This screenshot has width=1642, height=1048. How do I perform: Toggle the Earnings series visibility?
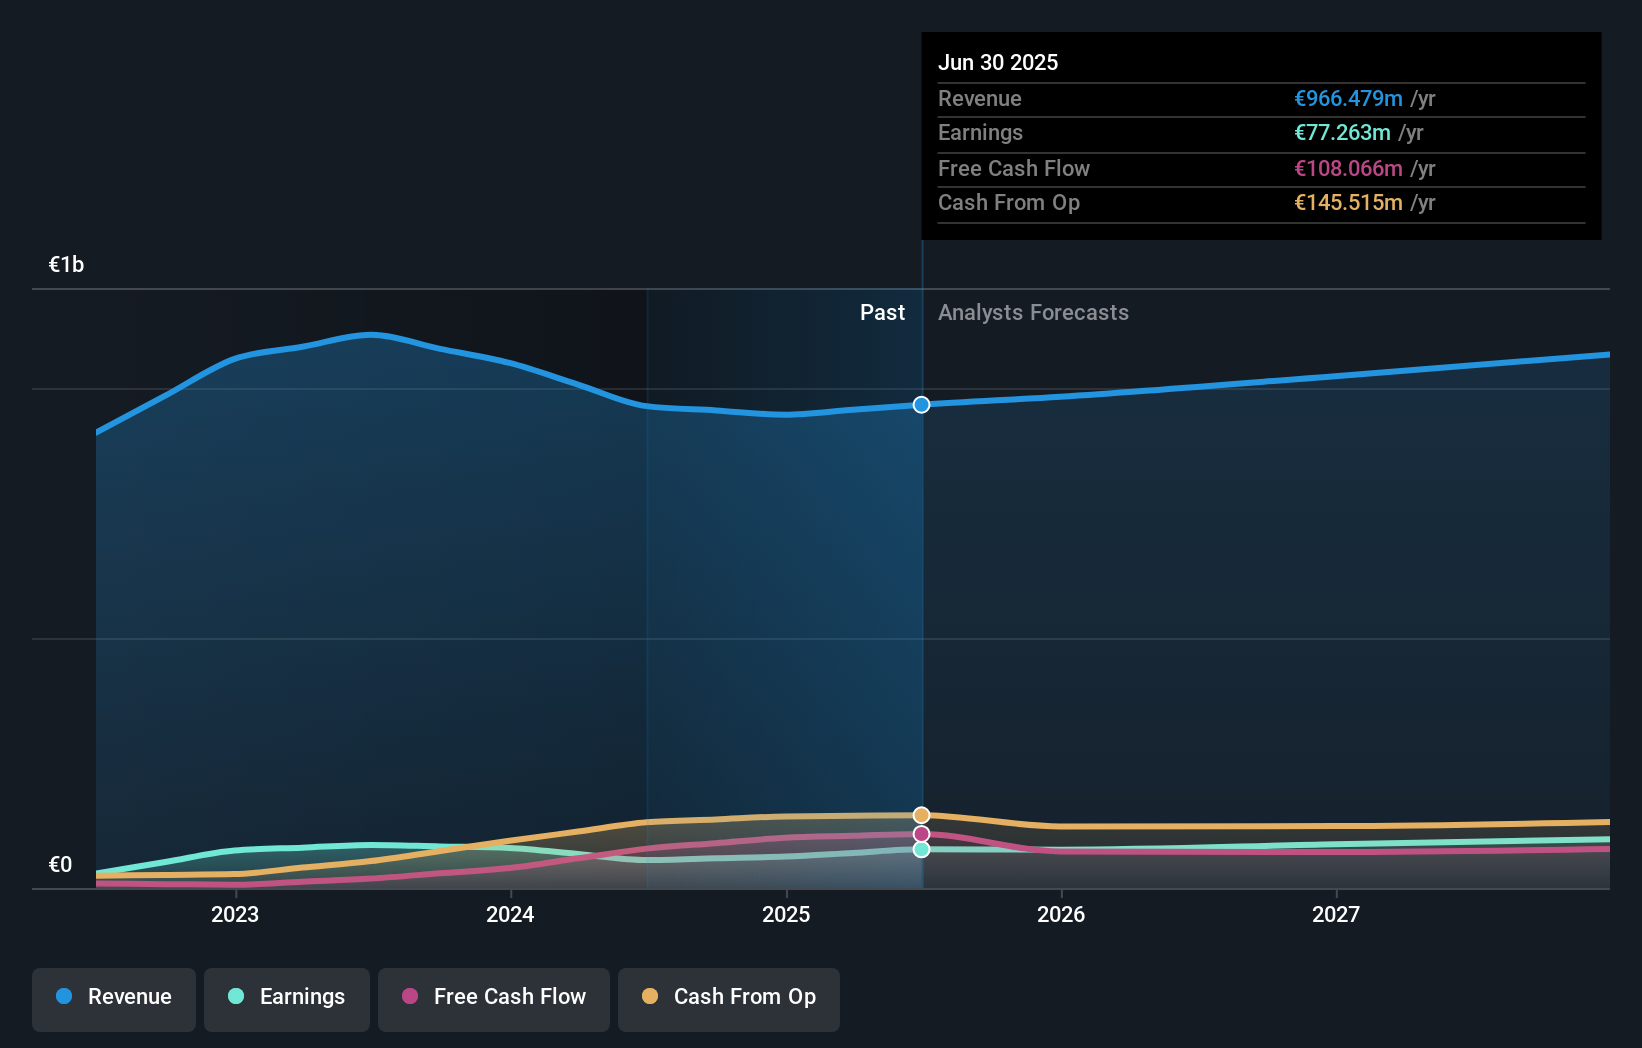tap(287, 999)
